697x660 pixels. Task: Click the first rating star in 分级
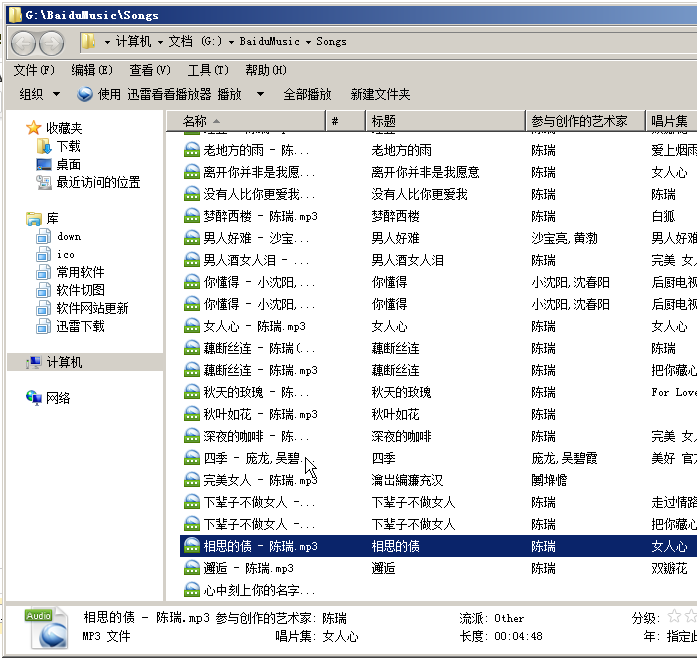(x=674, y=616)
